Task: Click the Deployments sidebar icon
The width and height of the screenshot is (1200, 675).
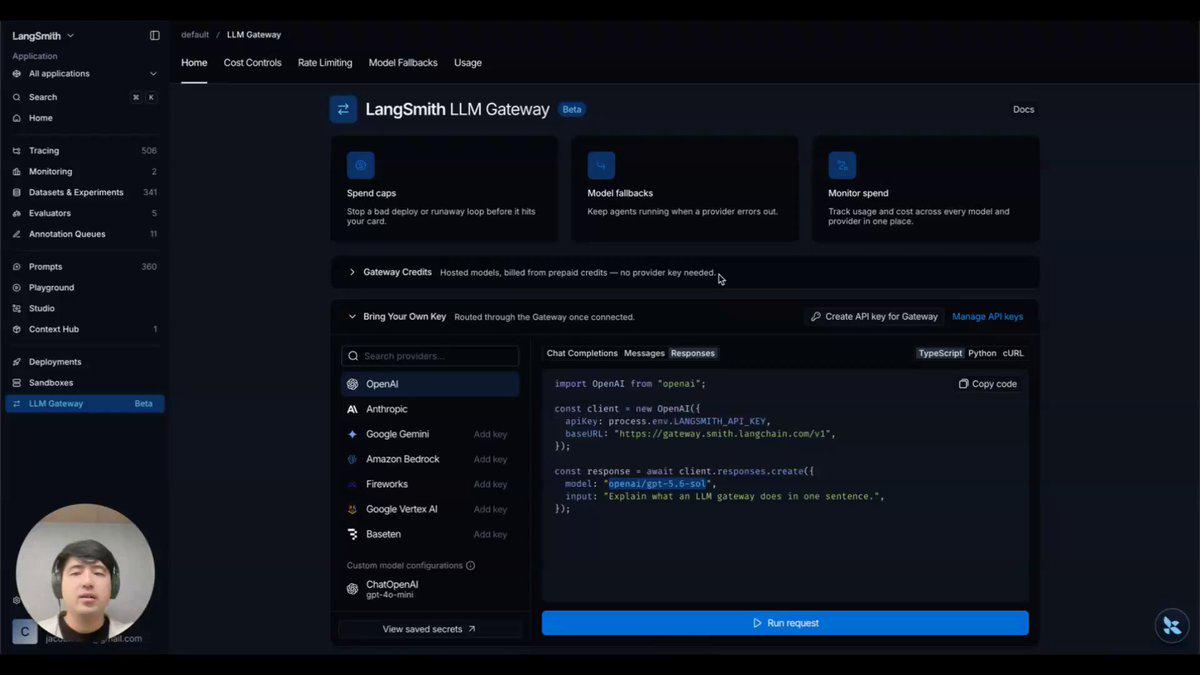Action: pyautogui.click(x=17, y=362)
